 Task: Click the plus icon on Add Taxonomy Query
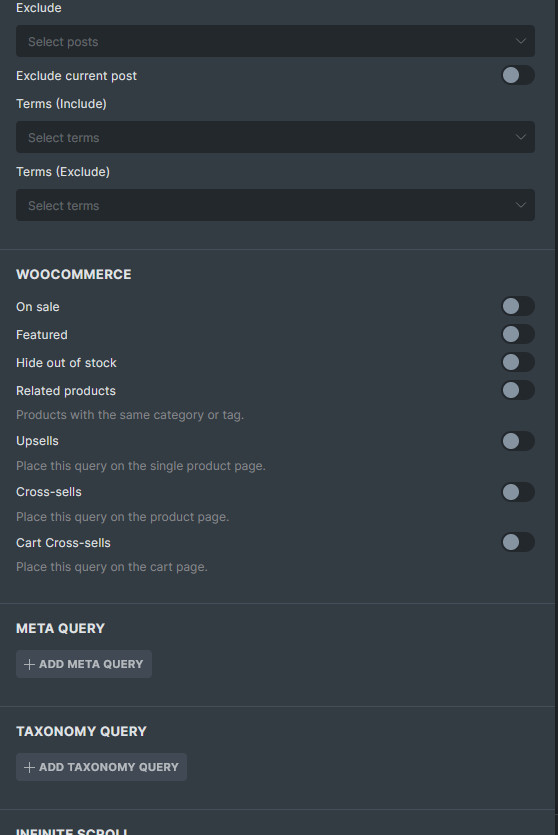pyautogui.click(x=29, y=767)
